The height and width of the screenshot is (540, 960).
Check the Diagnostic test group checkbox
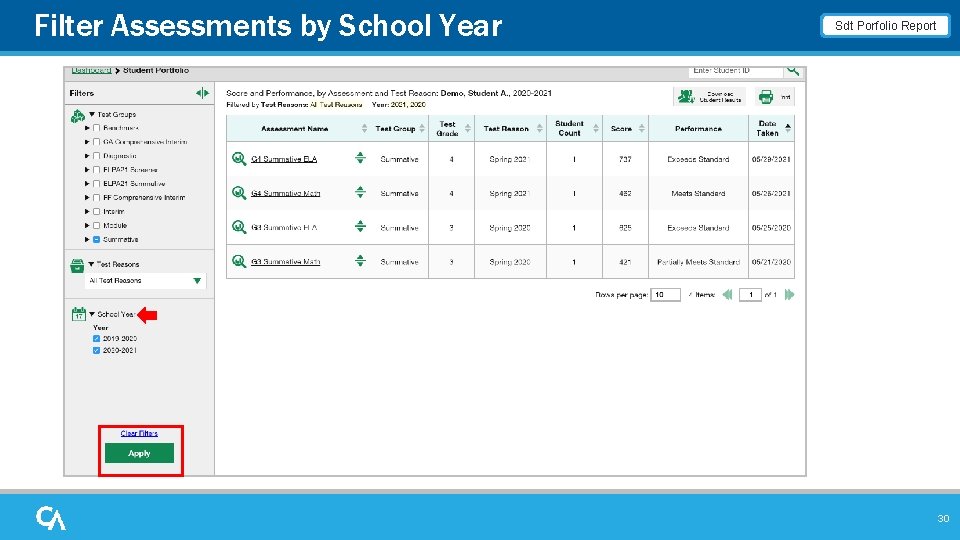[96, 156]
